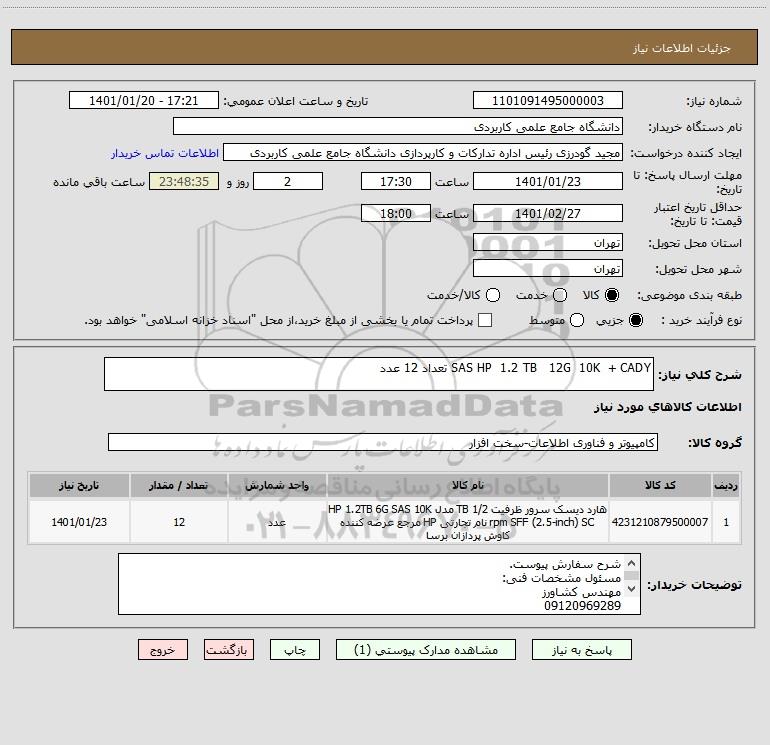Click the شهر محل تحویل field
Viewport: 770px width, 745px height.
[548, 269]
